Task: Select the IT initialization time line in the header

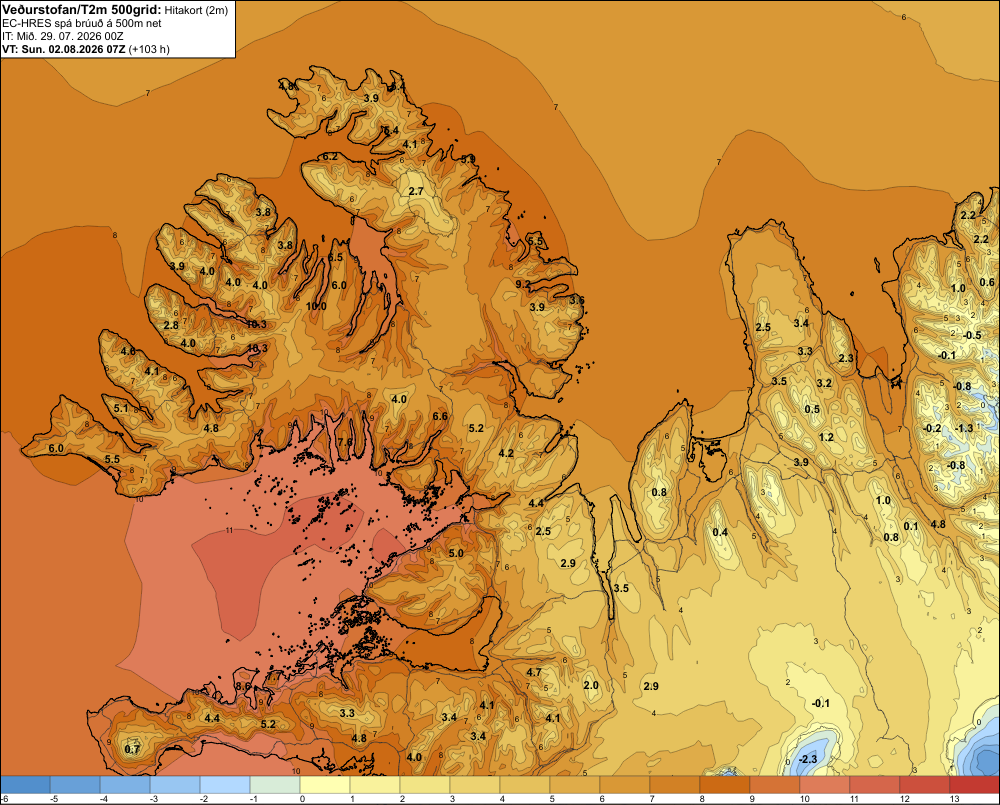Action: pyautogui.click(x=63, y=36)
